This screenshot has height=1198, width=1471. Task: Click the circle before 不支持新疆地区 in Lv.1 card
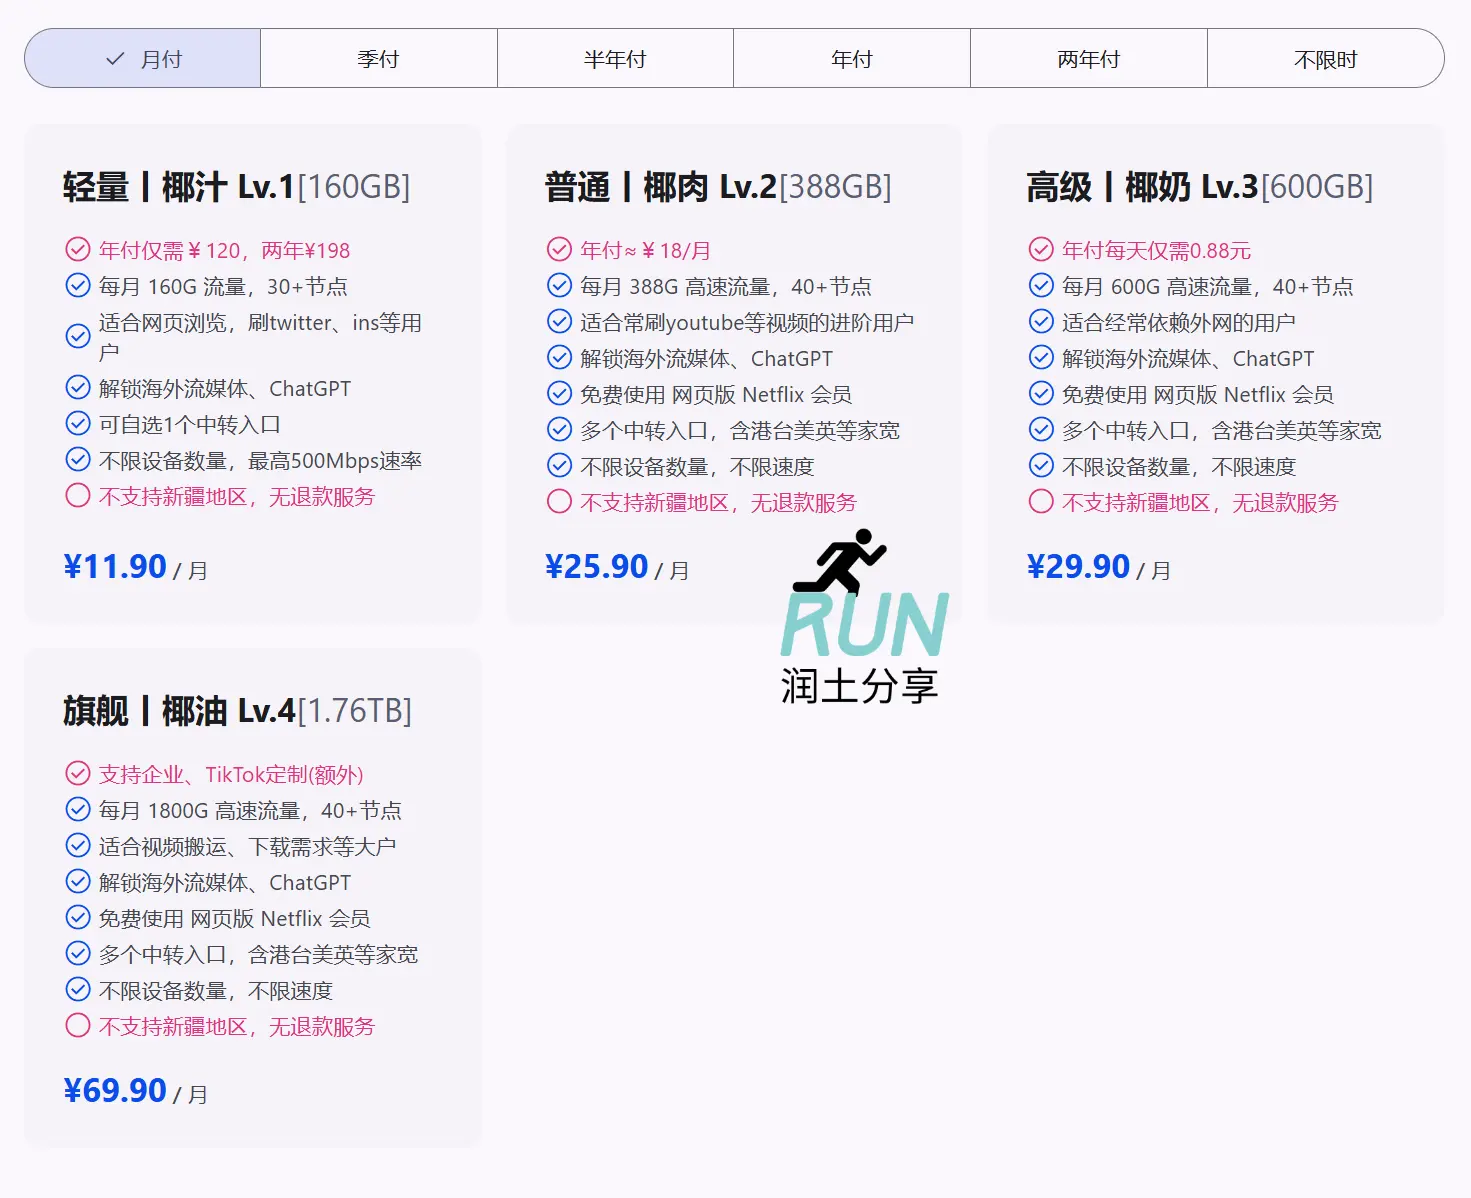[x=79, y=495]
